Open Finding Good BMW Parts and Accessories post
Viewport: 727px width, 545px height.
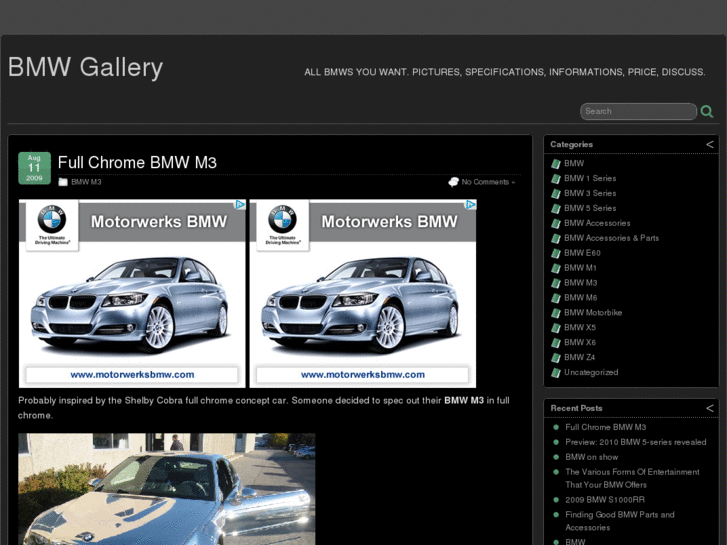coord(620,521)
